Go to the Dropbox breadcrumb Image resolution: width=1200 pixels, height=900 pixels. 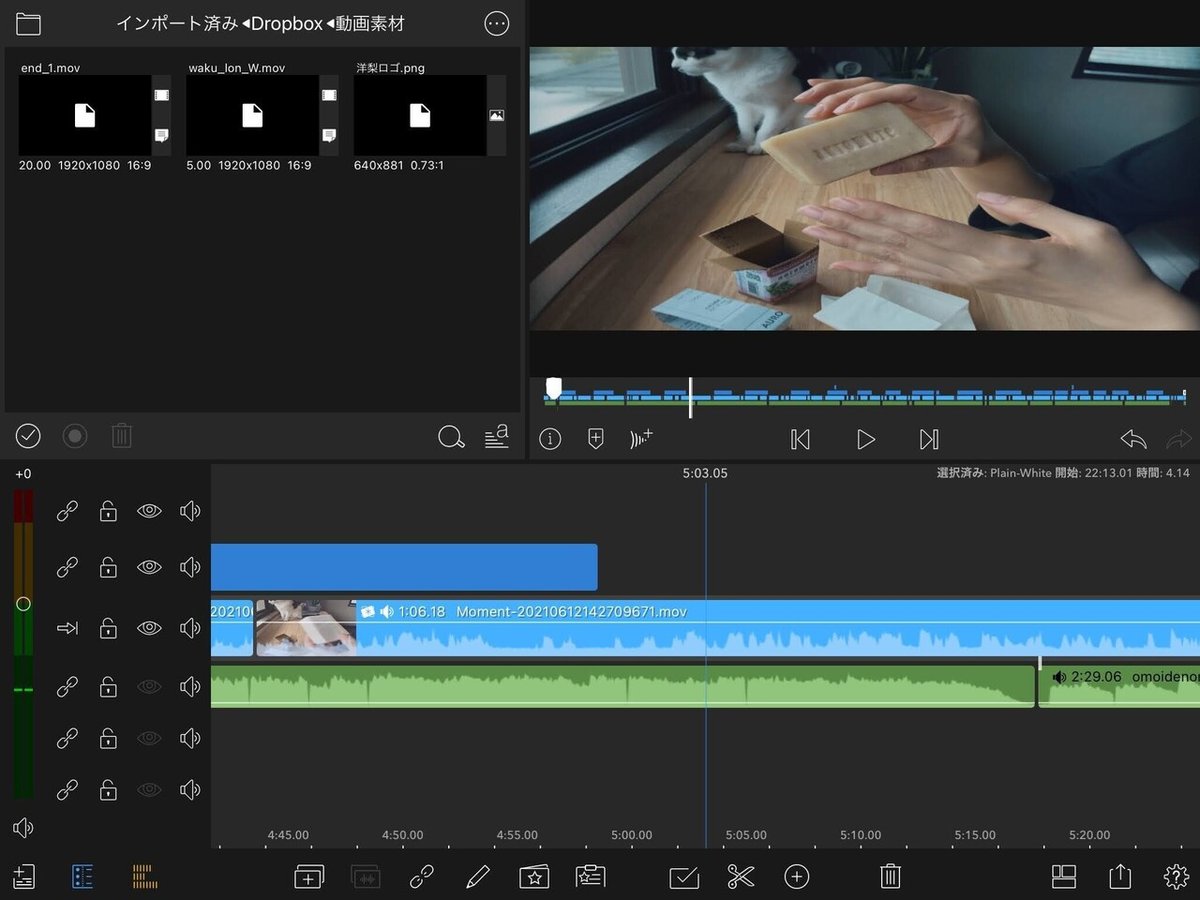[287, 24]
